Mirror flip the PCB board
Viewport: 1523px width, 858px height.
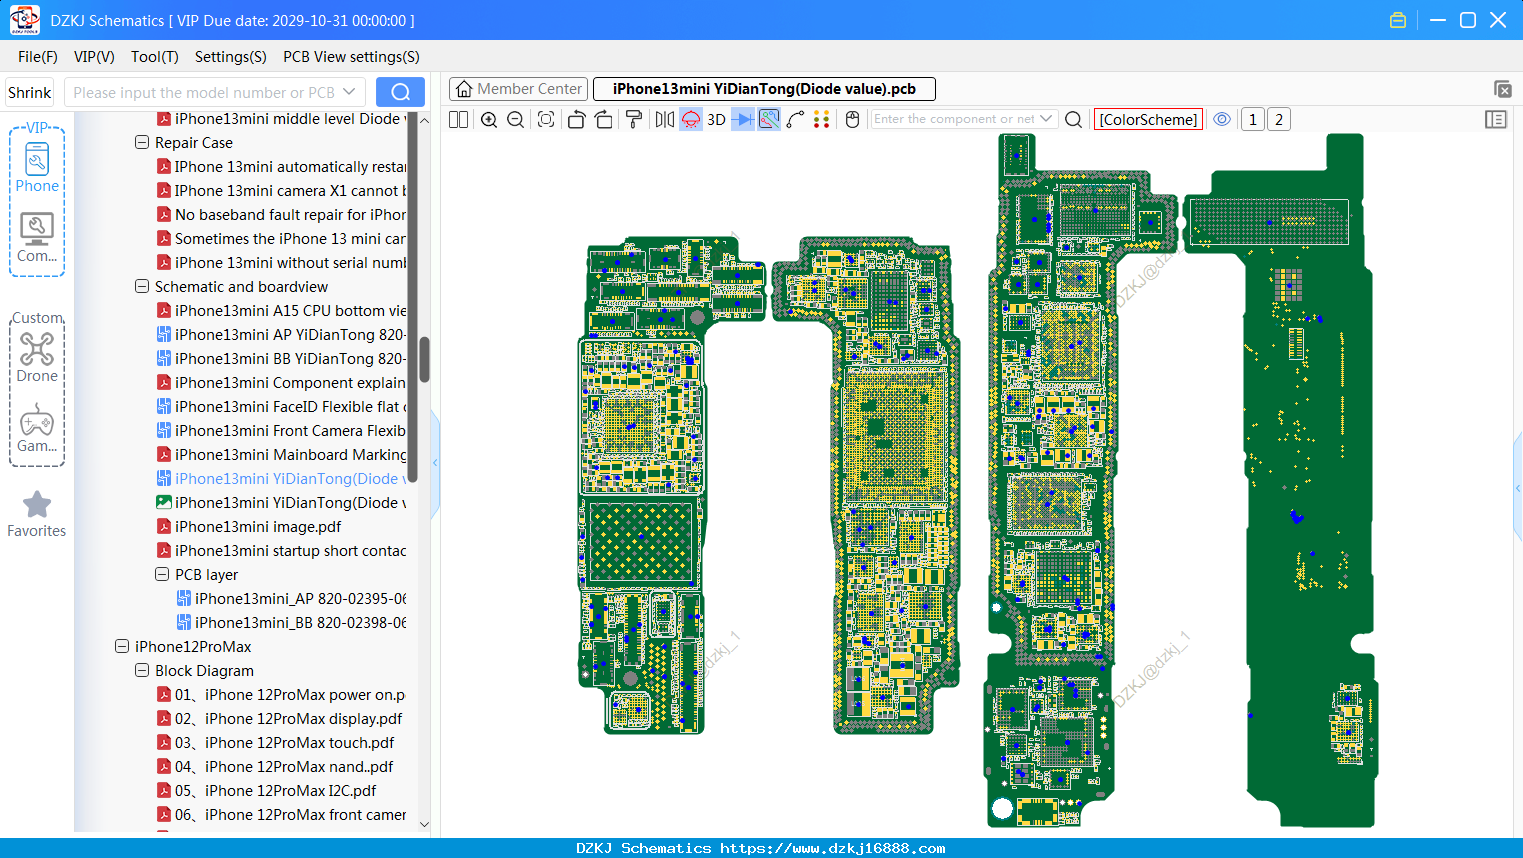(x=665, y=120)
